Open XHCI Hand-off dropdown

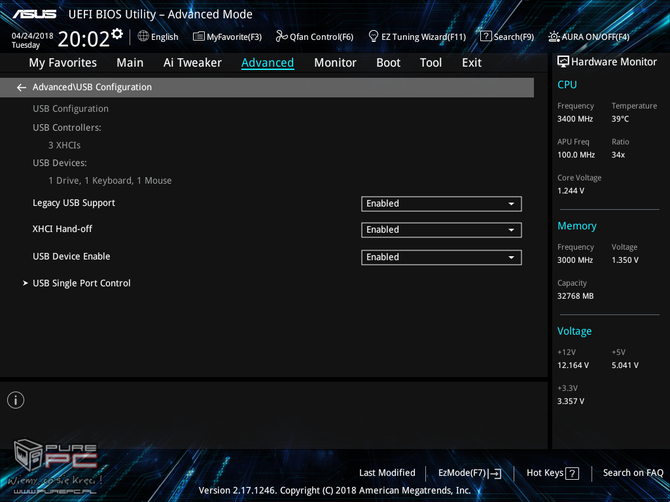click(x=441, y=230)
